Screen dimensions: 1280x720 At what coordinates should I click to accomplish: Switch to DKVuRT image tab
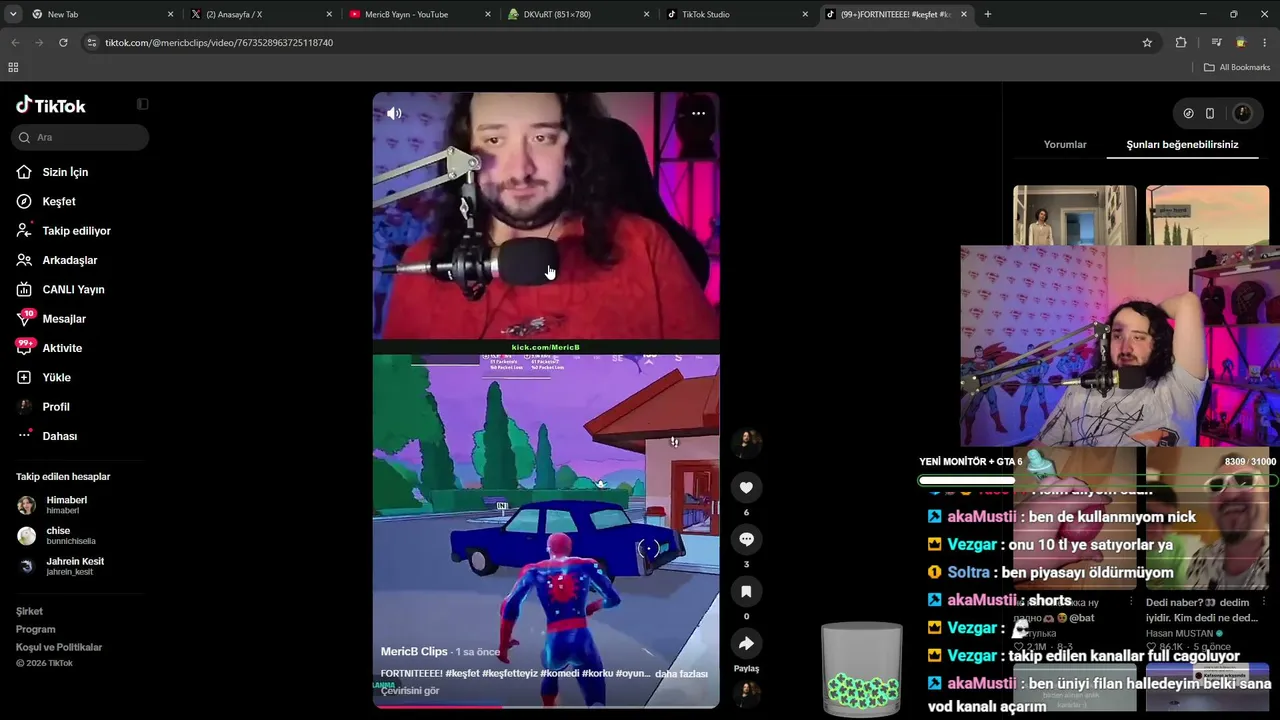(x=578, y=14)
